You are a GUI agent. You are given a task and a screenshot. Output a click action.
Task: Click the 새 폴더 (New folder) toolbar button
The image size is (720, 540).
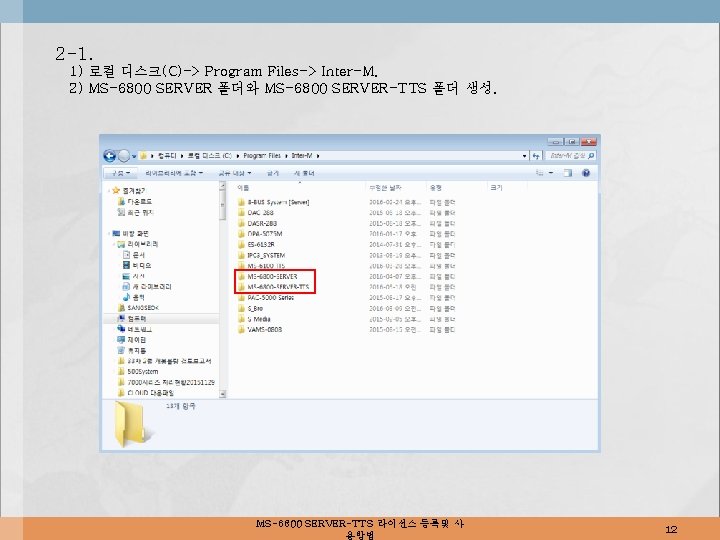(304, 173)
